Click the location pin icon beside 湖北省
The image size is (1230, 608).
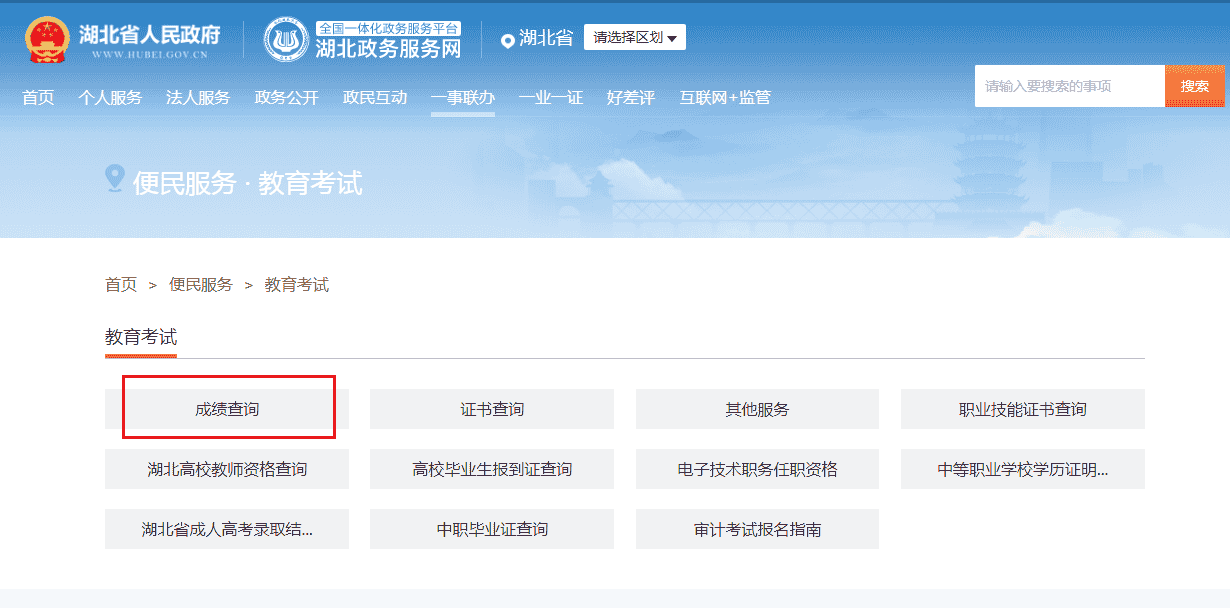[x=507, y=40]
